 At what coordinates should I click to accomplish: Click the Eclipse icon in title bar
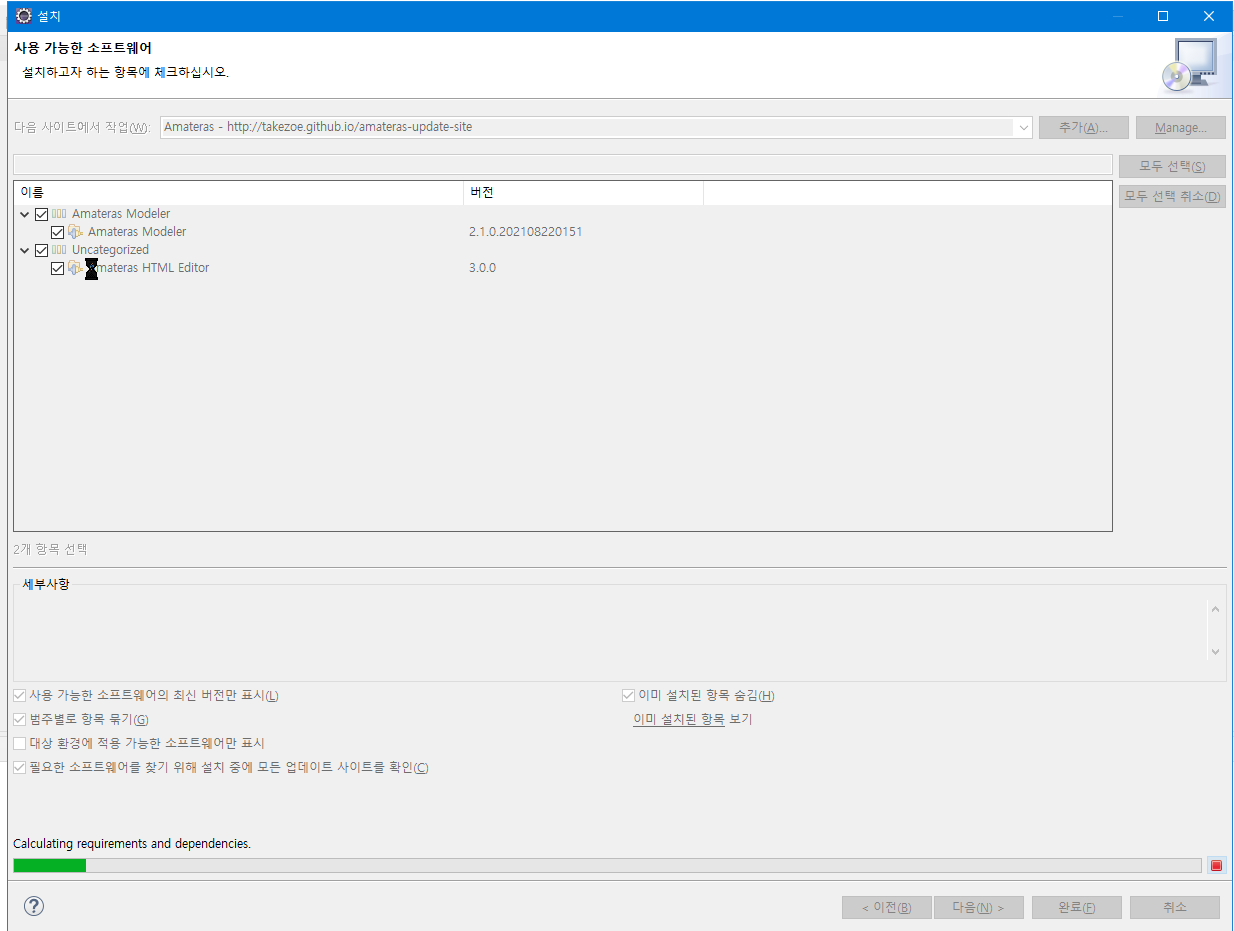pos(24,16)
